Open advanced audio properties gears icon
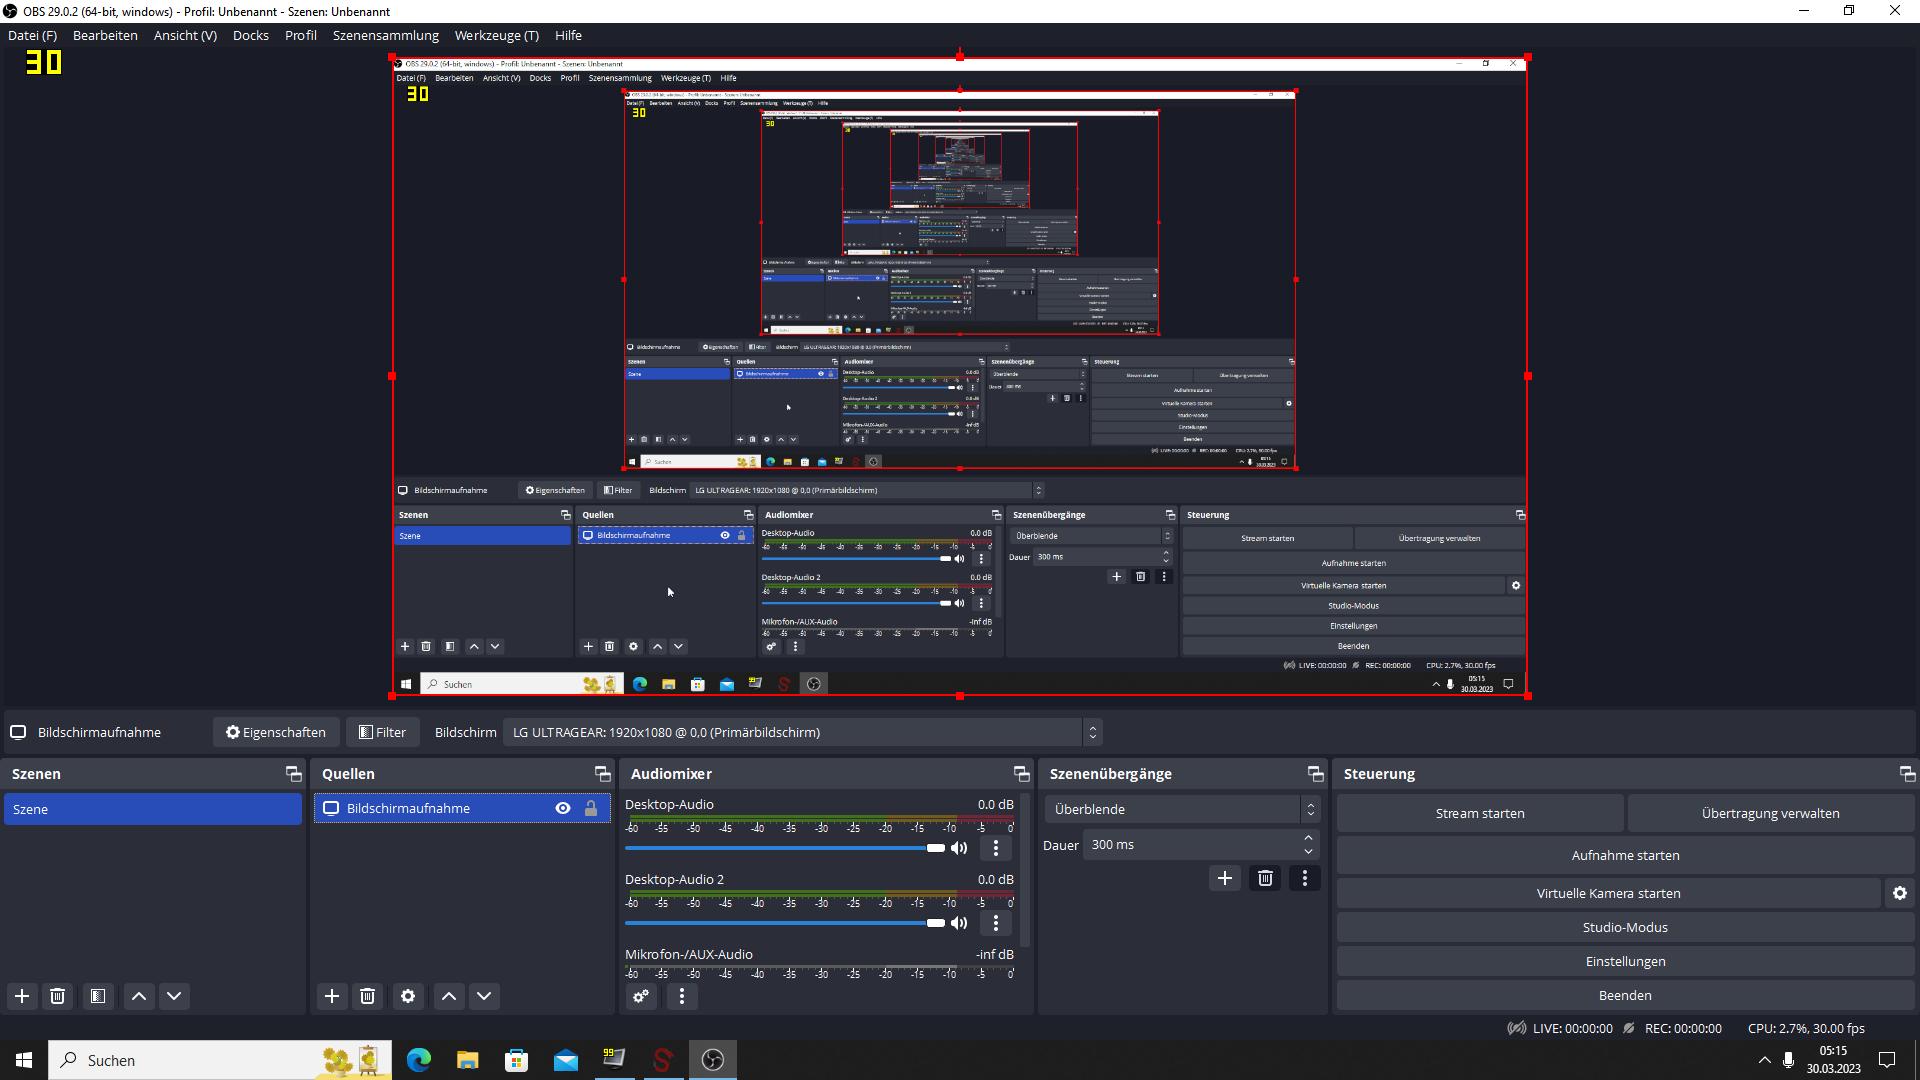Image resolution: width=1920 pixels, height=1080 pixels. coord(641,996)
